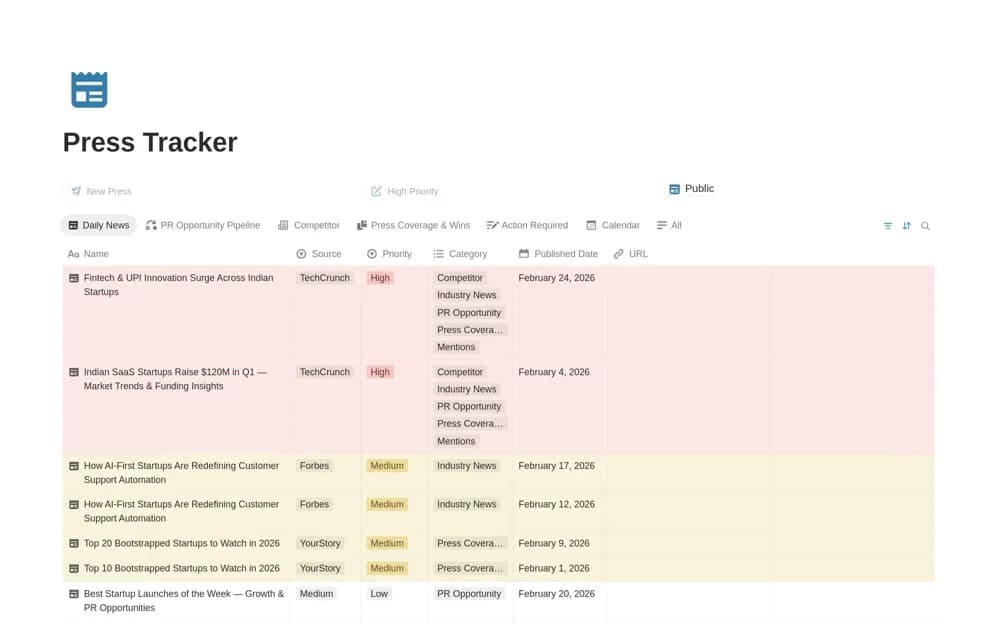1000x624 pixels.
Task: Open the Competitor view tab
Action: [x=309, y=225]
